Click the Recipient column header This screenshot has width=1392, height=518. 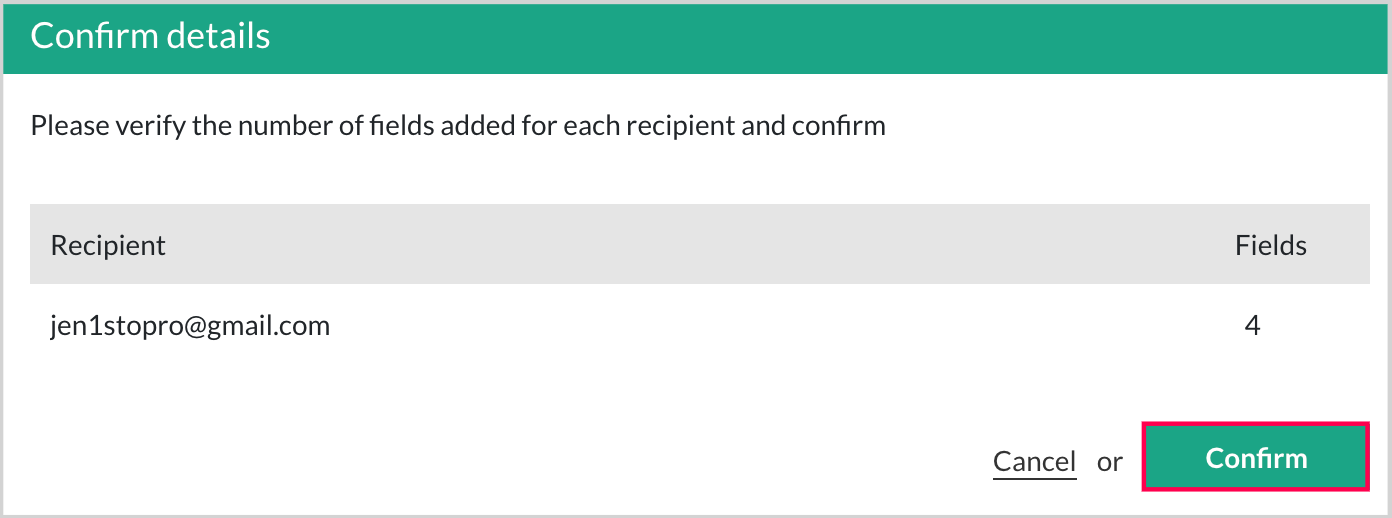coord(108,245)
